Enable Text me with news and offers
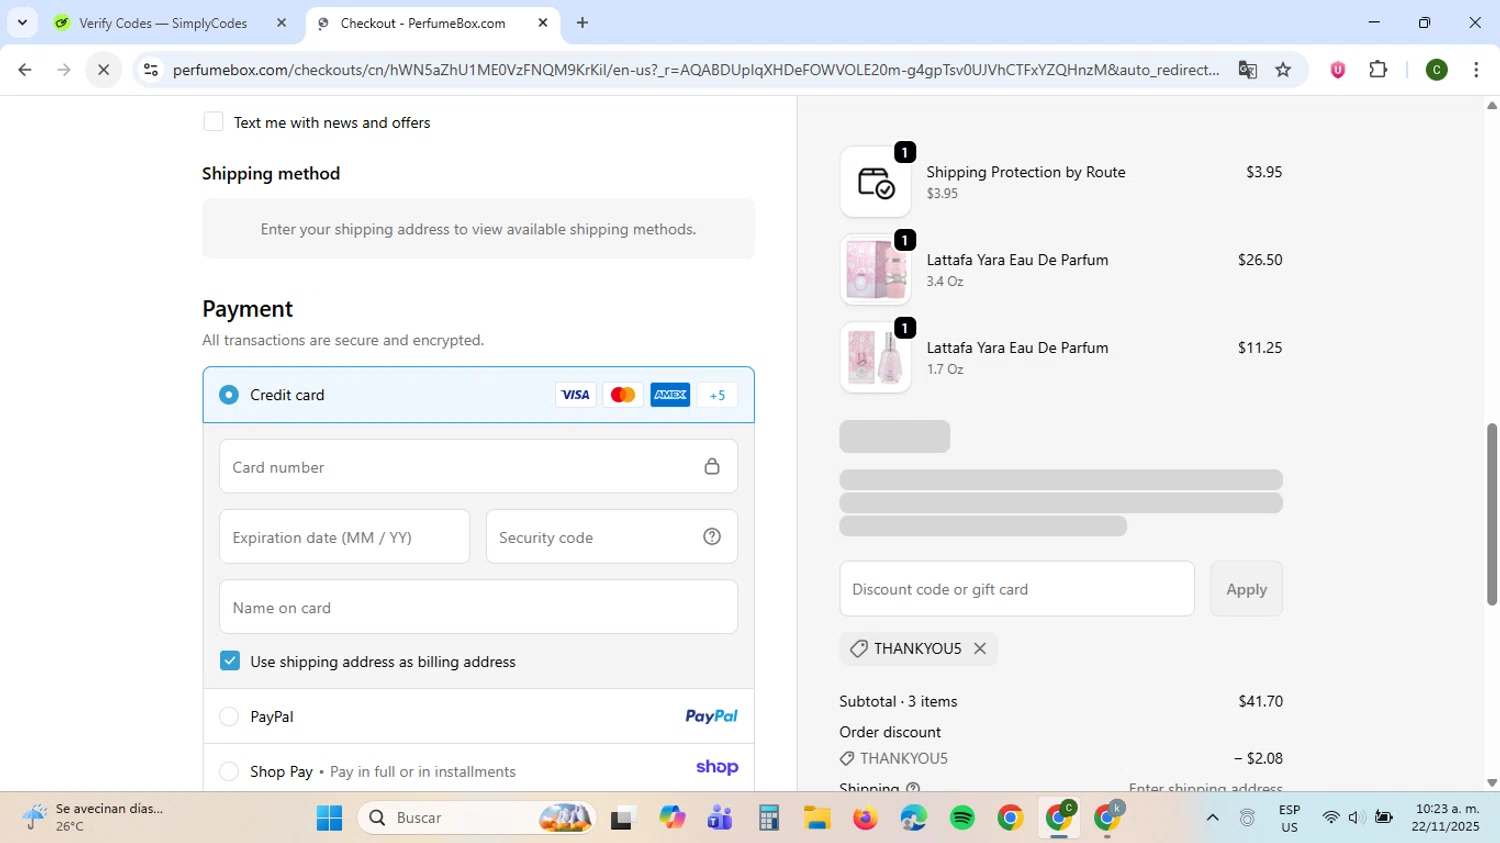The height and width of the screenshot is (843, 1500). coord(213,122)
